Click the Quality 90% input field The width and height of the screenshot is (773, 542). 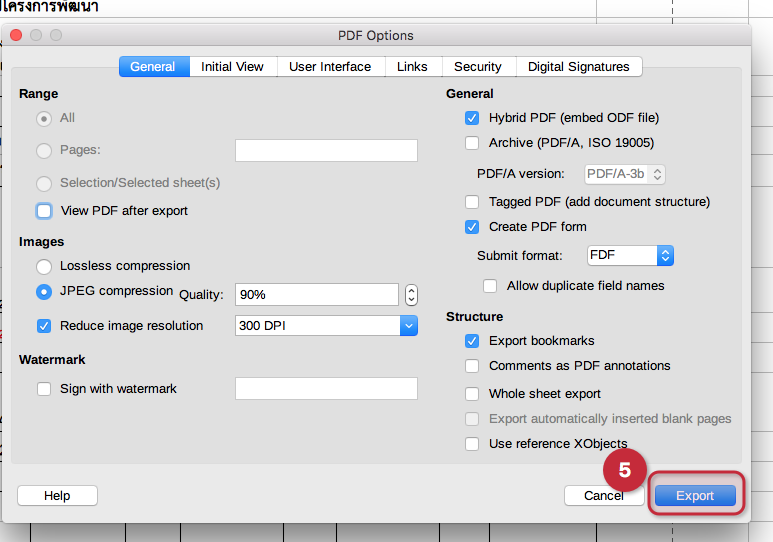pyautogui.click(x=316, y=295)
